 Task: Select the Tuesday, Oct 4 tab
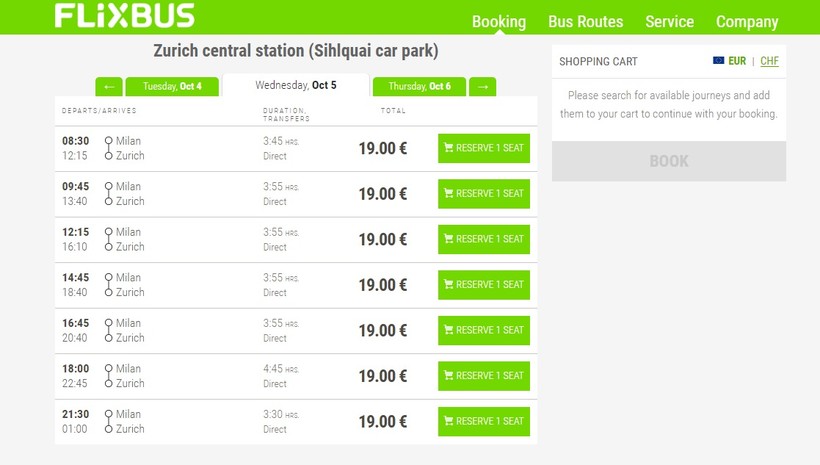click(x=172, y=87)
